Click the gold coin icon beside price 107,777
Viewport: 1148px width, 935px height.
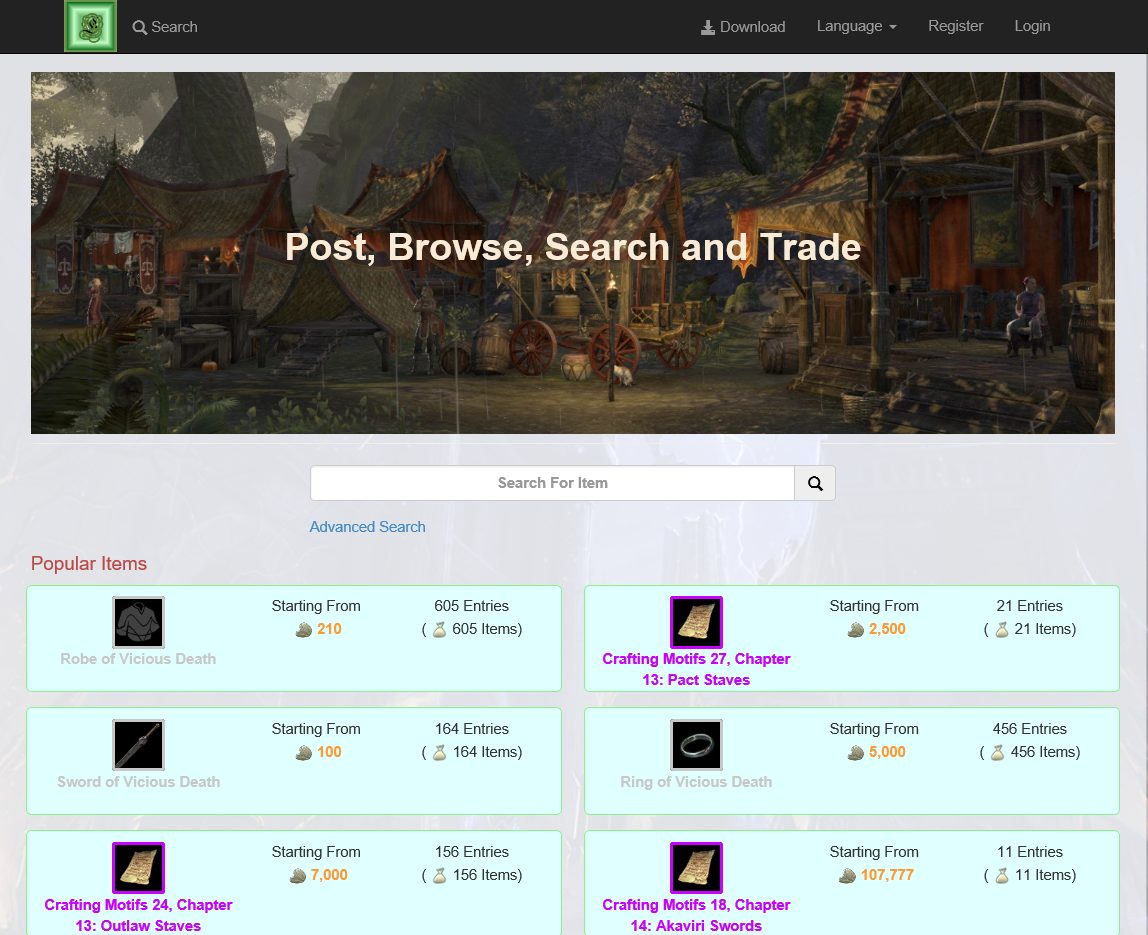(x=847, y=876)
